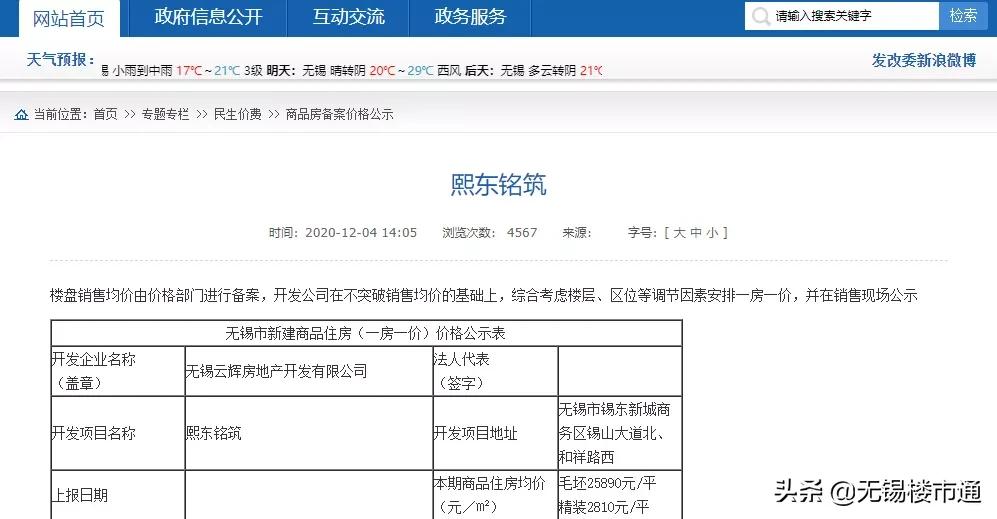The height and width of the screenshot is (519, 997).
Task: Click the intro paragraph starting 楼盘销售均价
Action: [x=484, y=295]
